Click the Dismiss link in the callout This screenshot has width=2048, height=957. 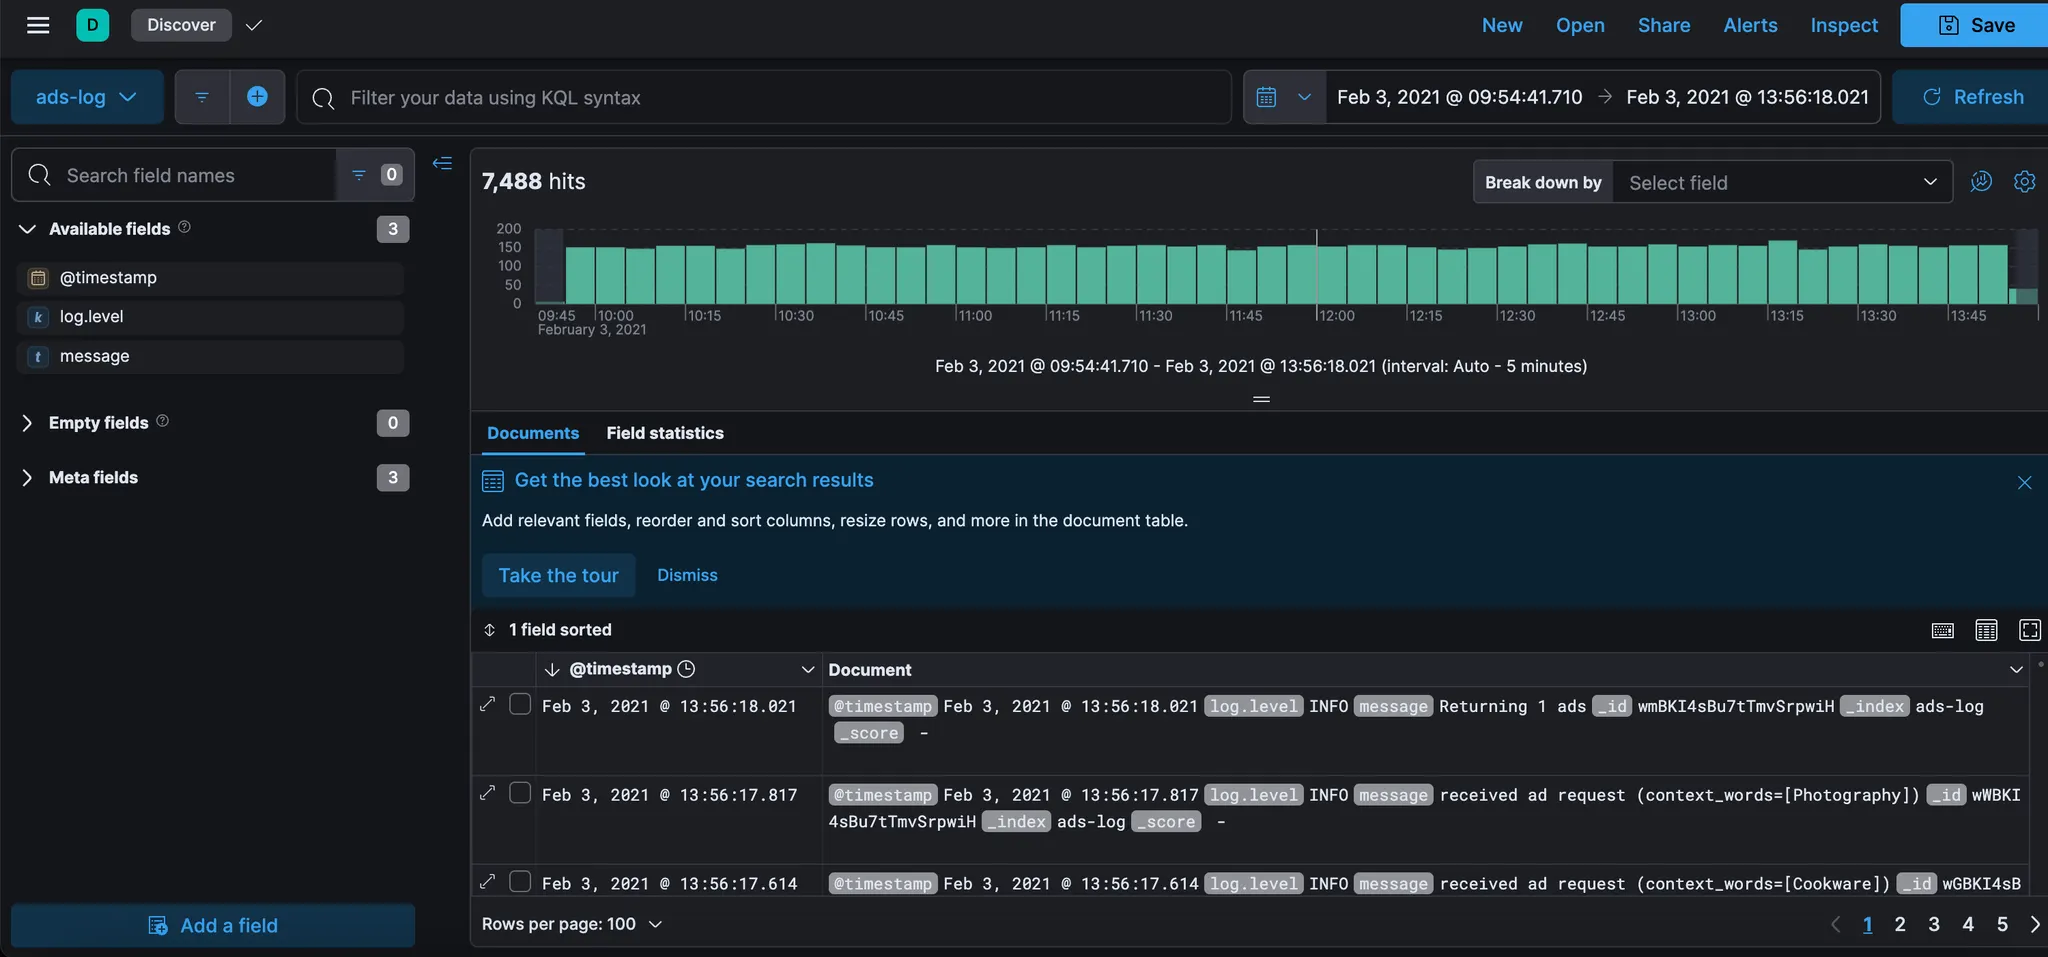coord(687,575)
